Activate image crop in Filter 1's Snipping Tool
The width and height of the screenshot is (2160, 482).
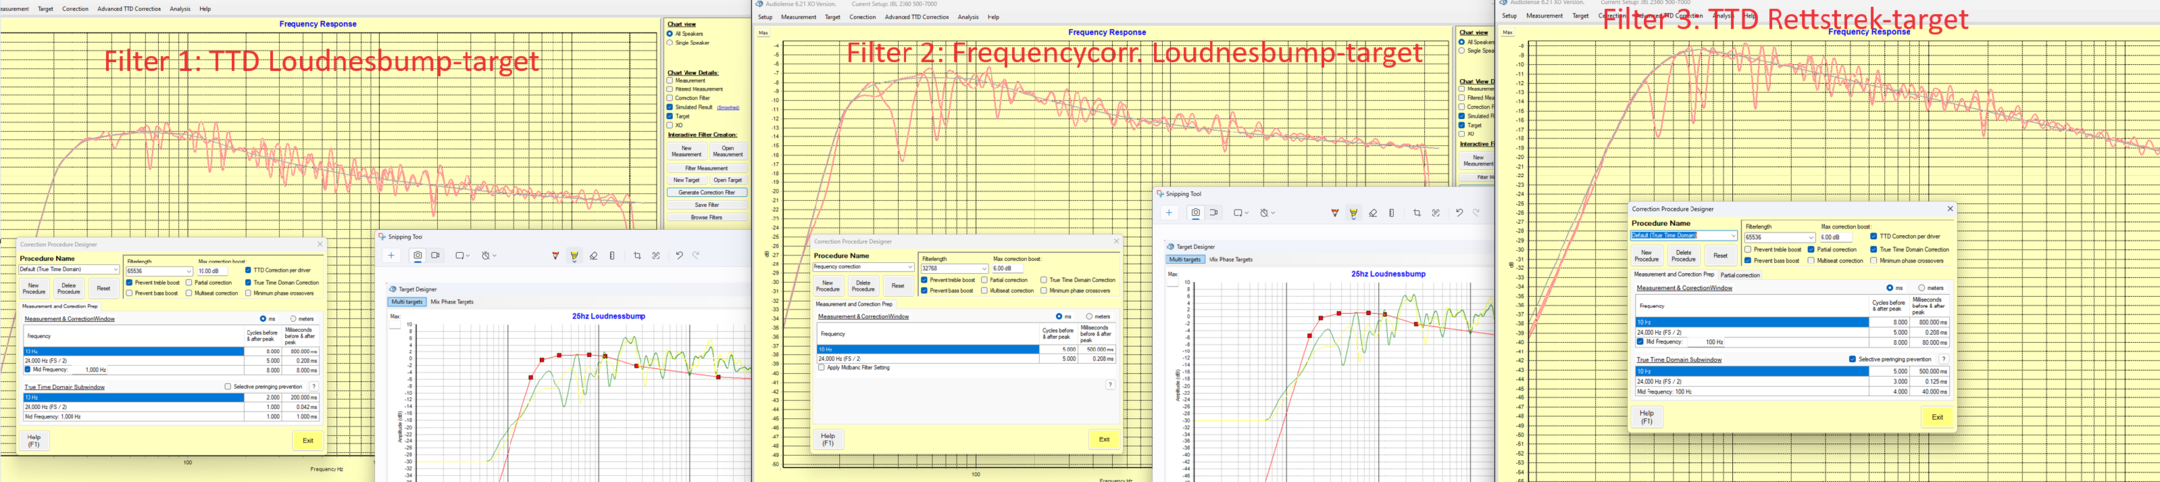click(x=637, y=256)
